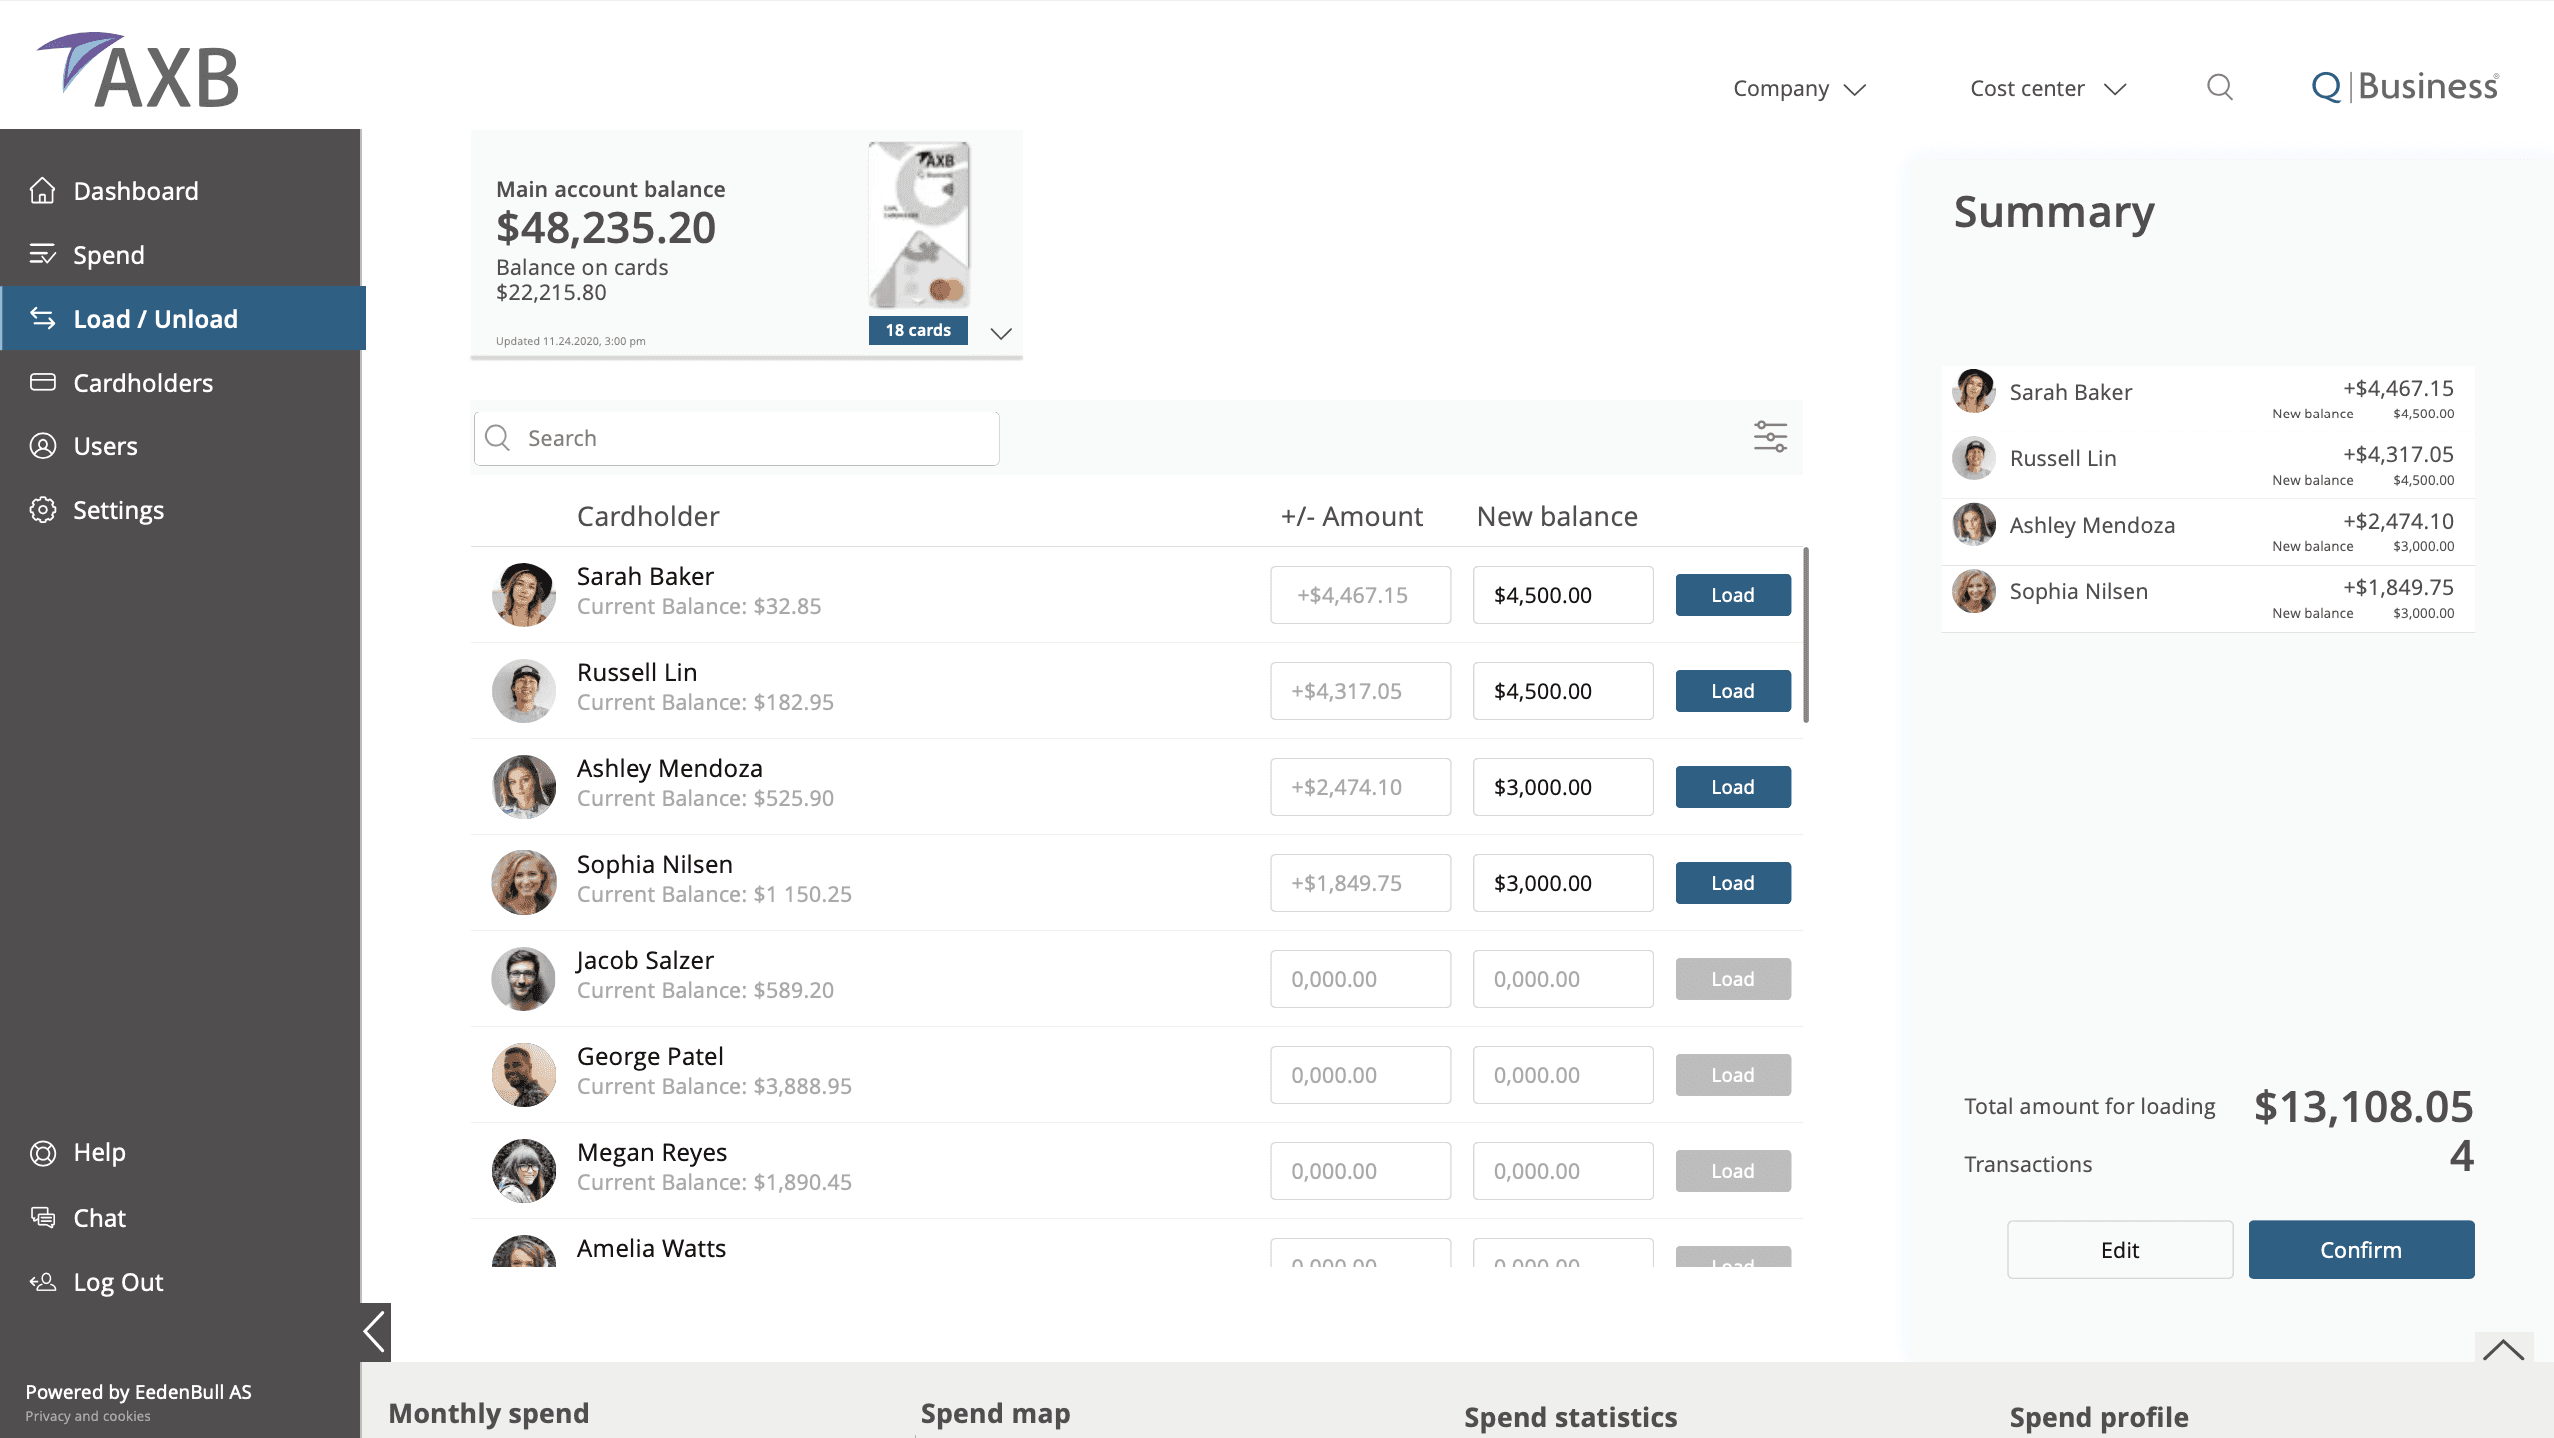Click the Help lifebuoy icon
This screenshot has height=1438, width=2554.
(x=42, y=1152)
